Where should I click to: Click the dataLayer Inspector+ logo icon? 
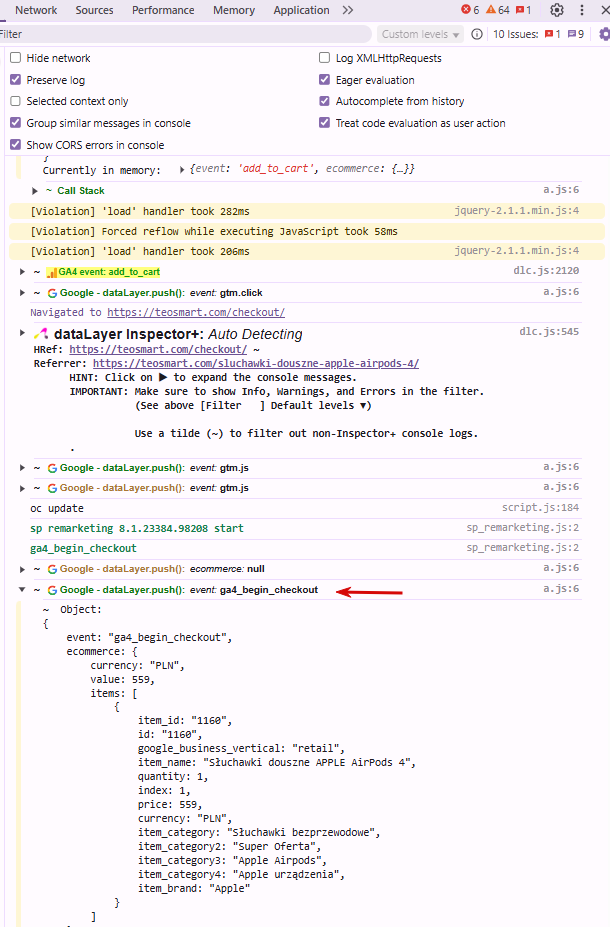[41, 335]
